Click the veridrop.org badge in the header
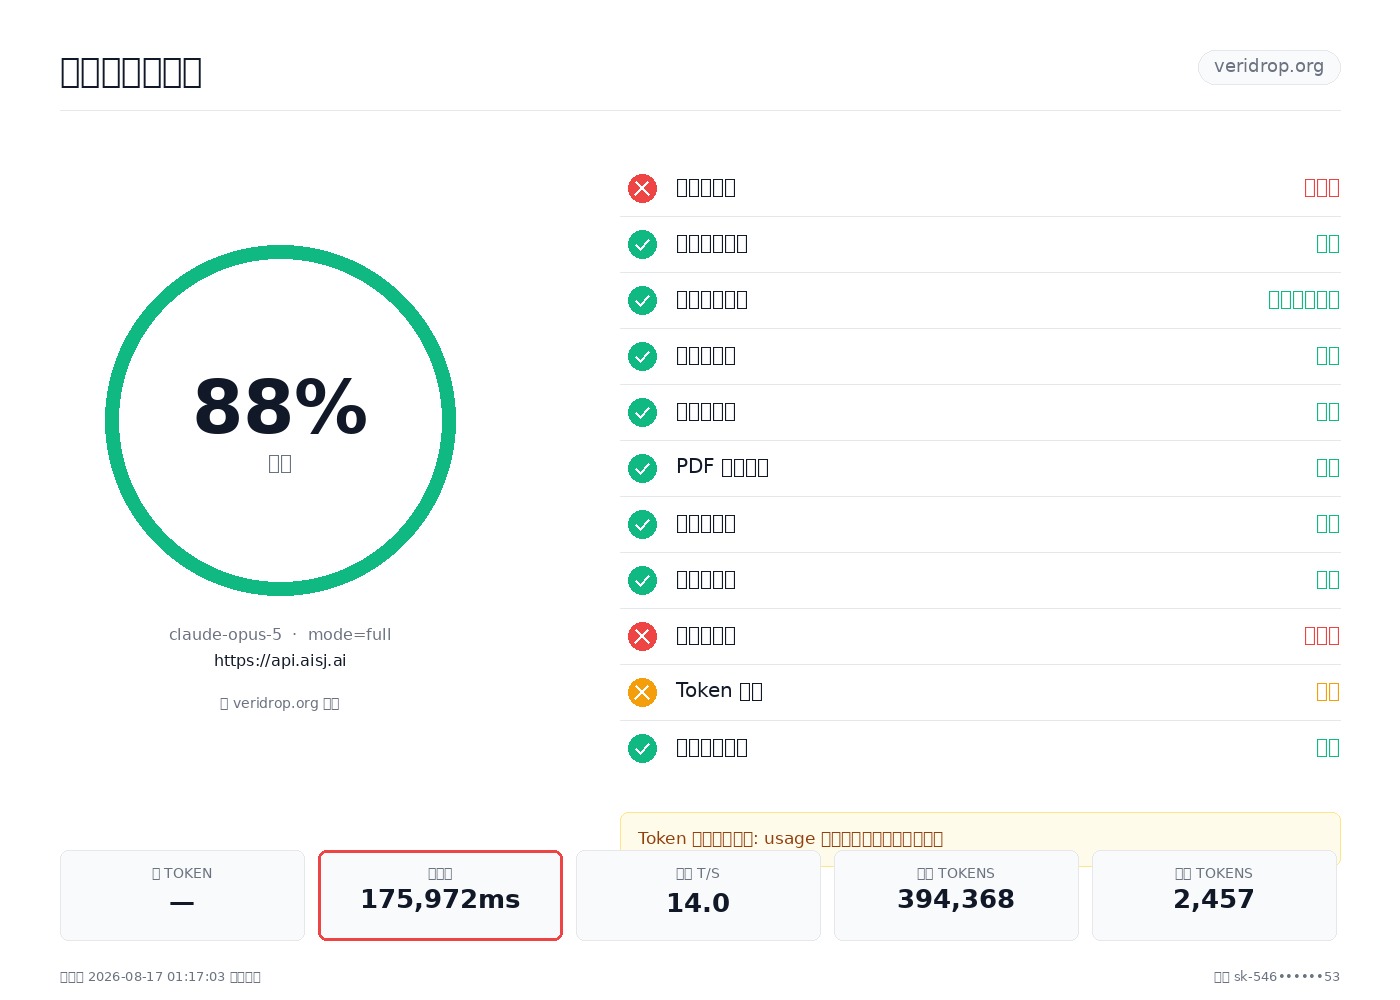 (1269, 67)
